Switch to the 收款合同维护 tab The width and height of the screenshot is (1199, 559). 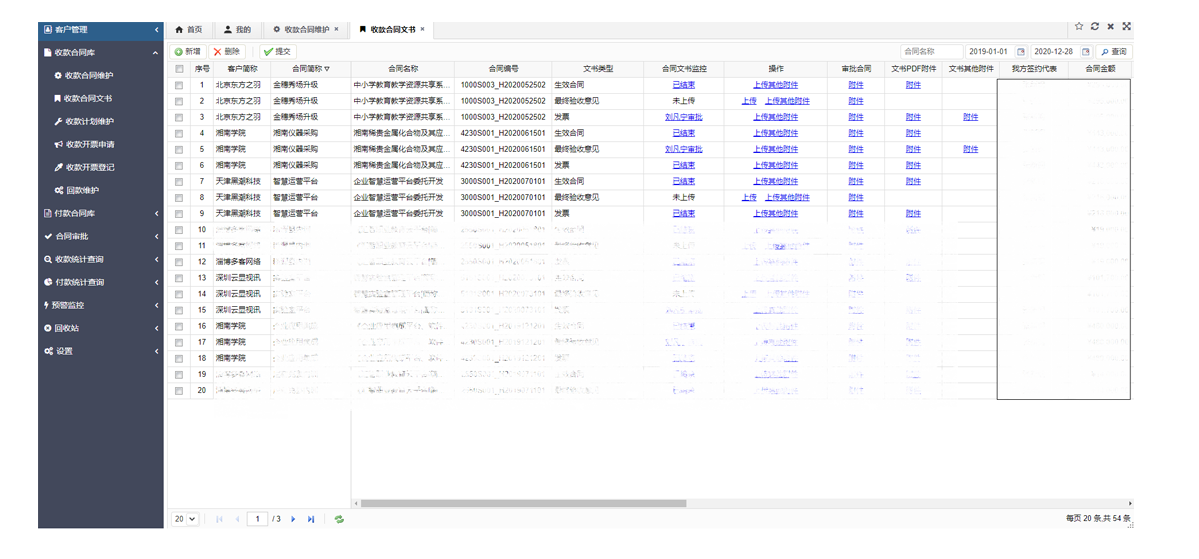[x=306, y=30]
